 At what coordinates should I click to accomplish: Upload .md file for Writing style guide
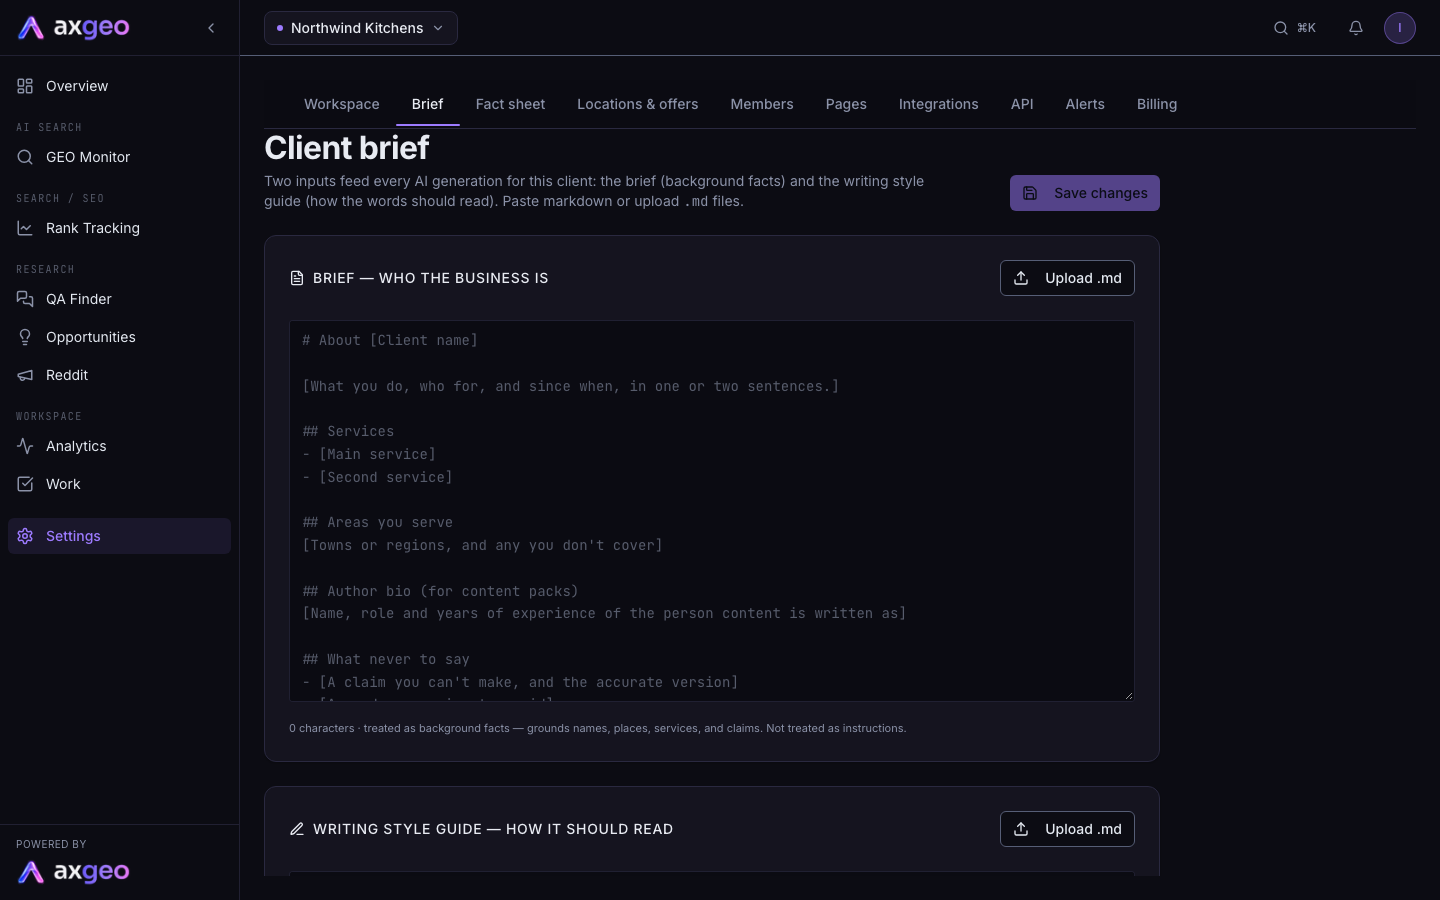1067,829
